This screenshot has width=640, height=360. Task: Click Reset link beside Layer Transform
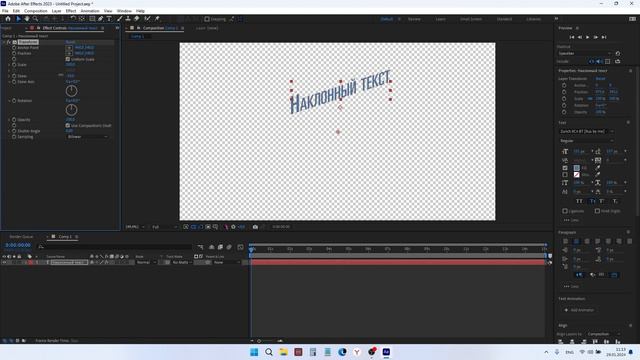[600, 78]
